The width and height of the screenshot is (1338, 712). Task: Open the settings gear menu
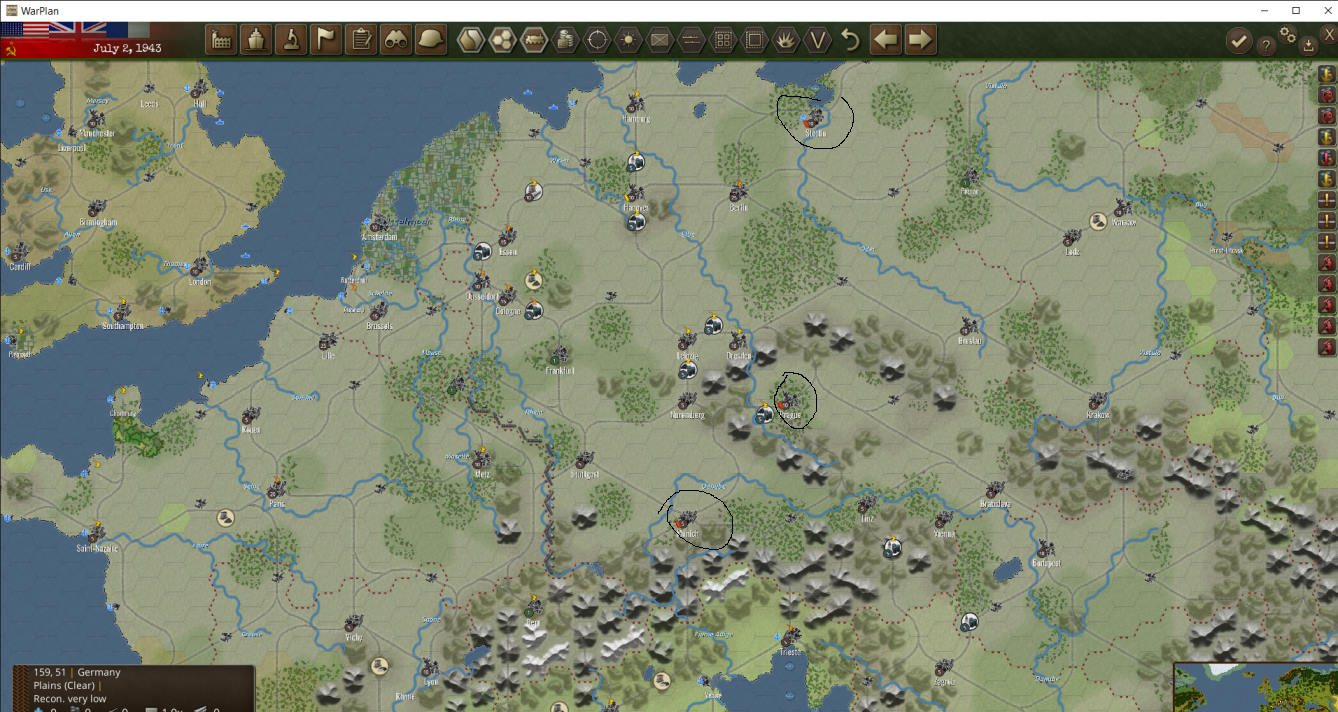(1288, 37)
